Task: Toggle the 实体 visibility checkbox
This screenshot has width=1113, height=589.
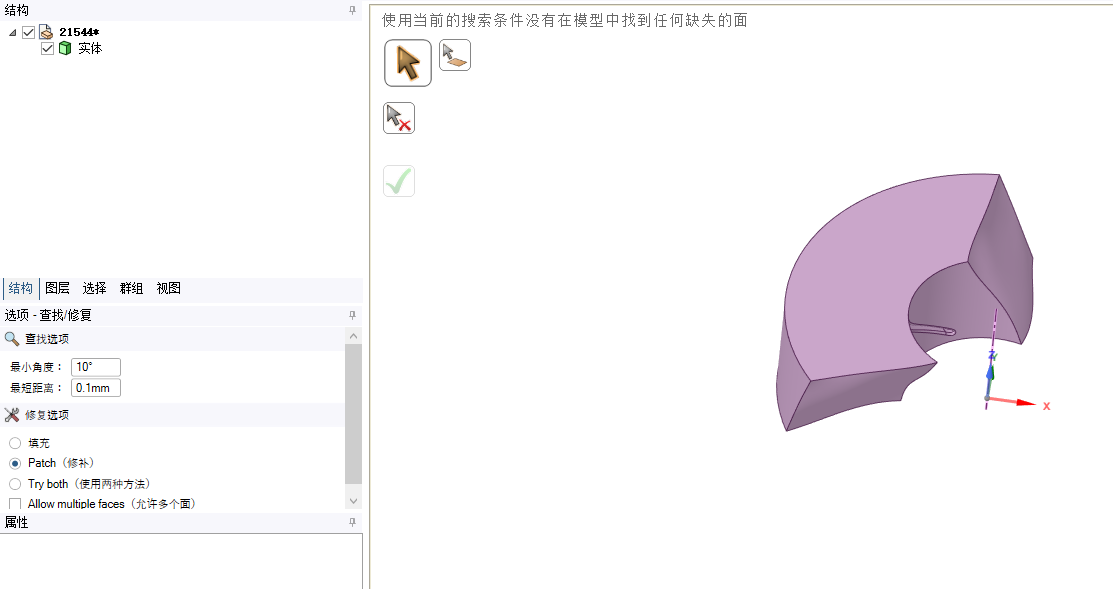Action: (47, 48)
